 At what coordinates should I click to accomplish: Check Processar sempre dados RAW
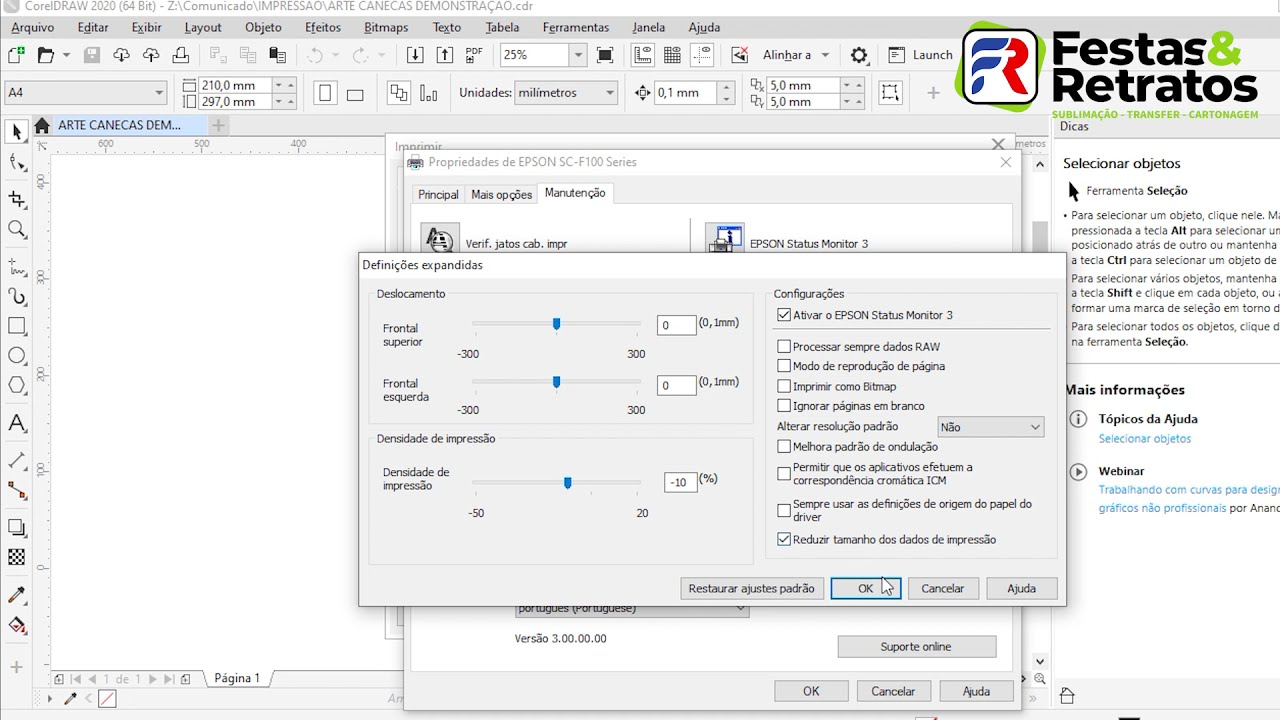pos(784,347)
